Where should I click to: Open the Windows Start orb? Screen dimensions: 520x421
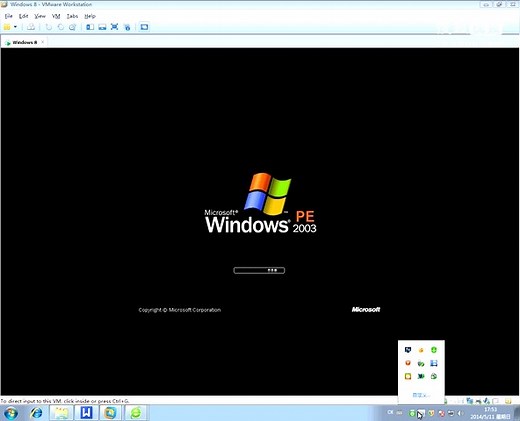pos(11,413)
